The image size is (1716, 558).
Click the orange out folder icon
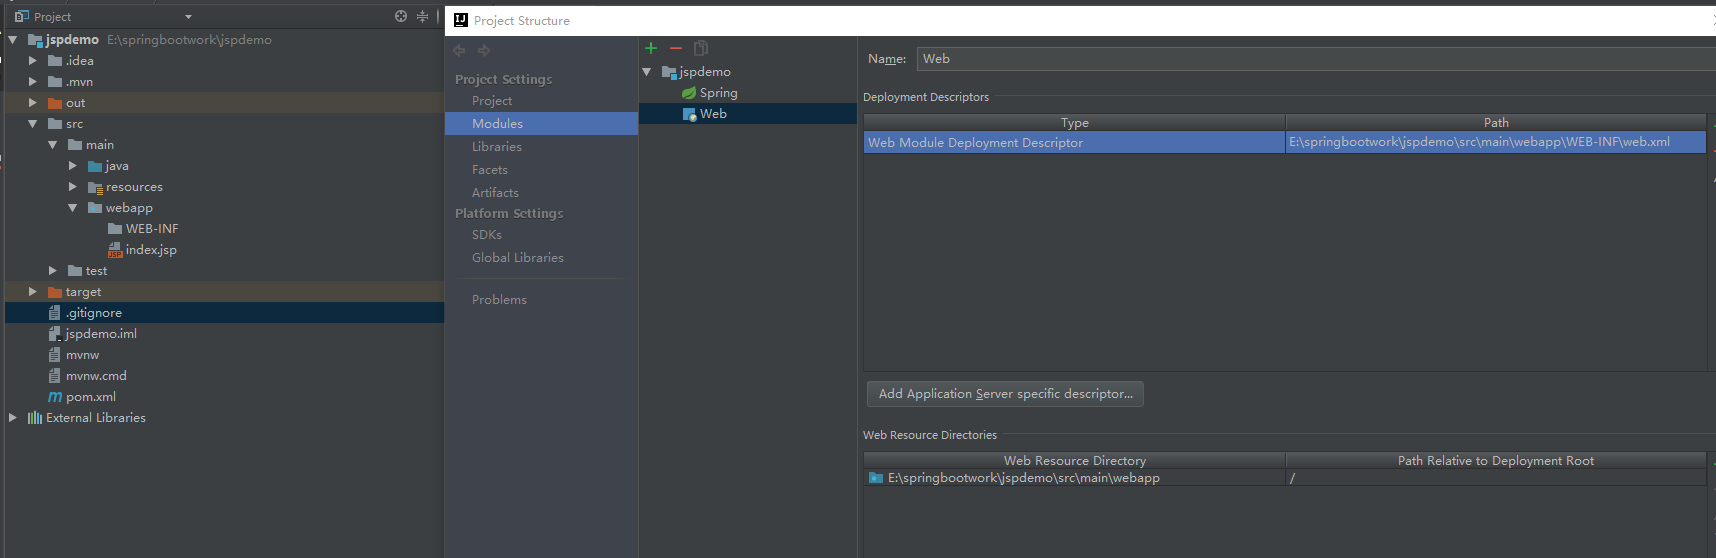(55, 103)
